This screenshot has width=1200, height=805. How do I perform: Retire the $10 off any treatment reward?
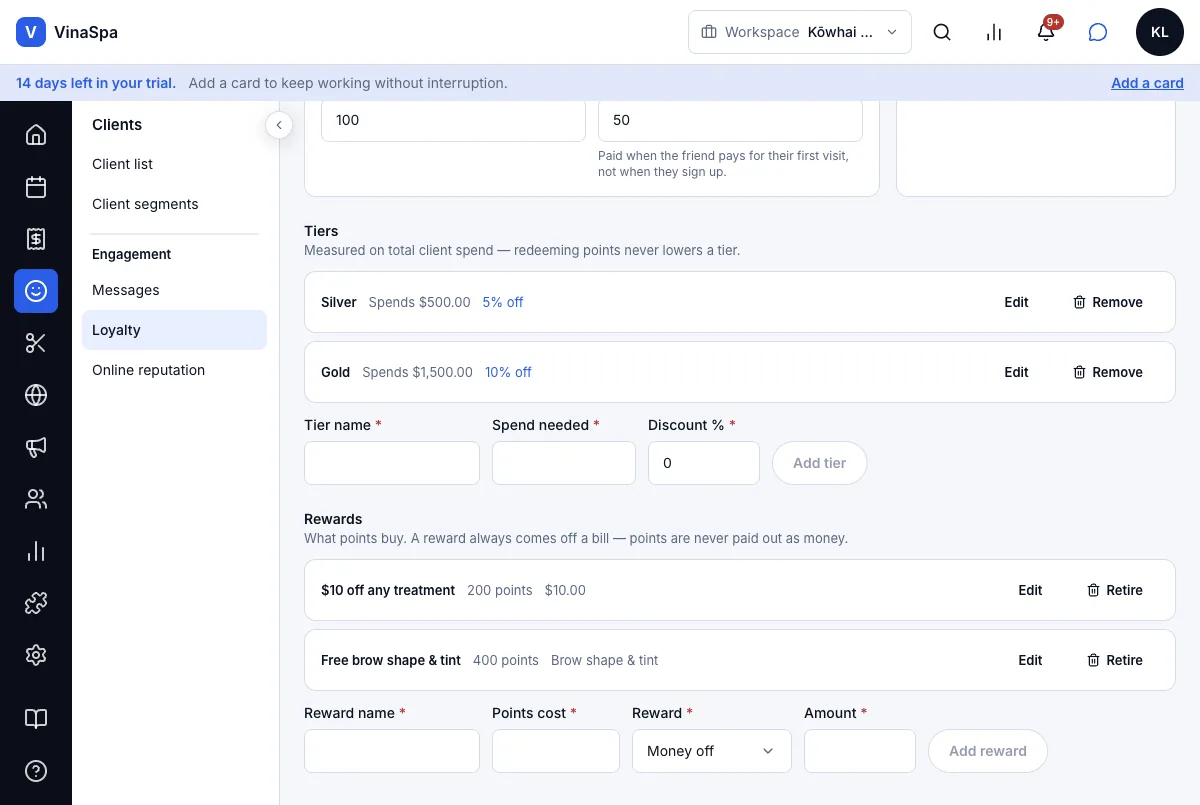pyautogui.click(x=1114, y=590)
